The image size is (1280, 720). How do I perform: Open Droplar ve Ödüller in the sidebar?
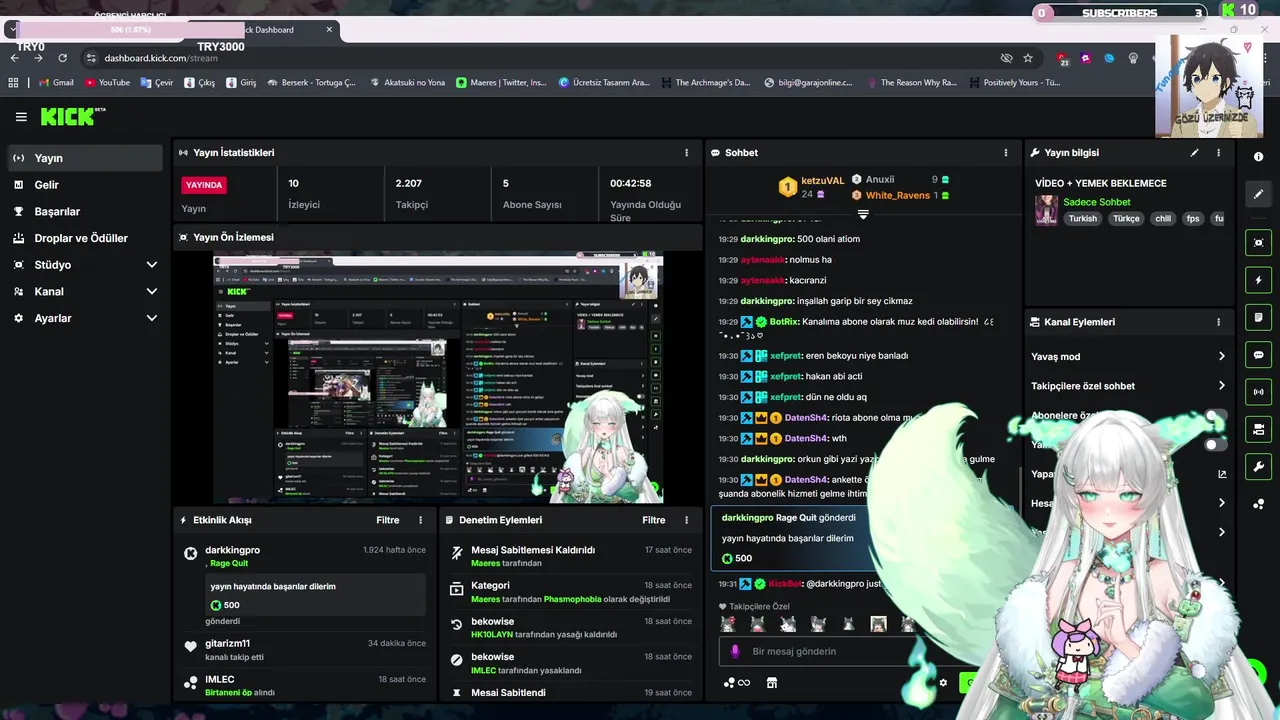click(85, 238)
